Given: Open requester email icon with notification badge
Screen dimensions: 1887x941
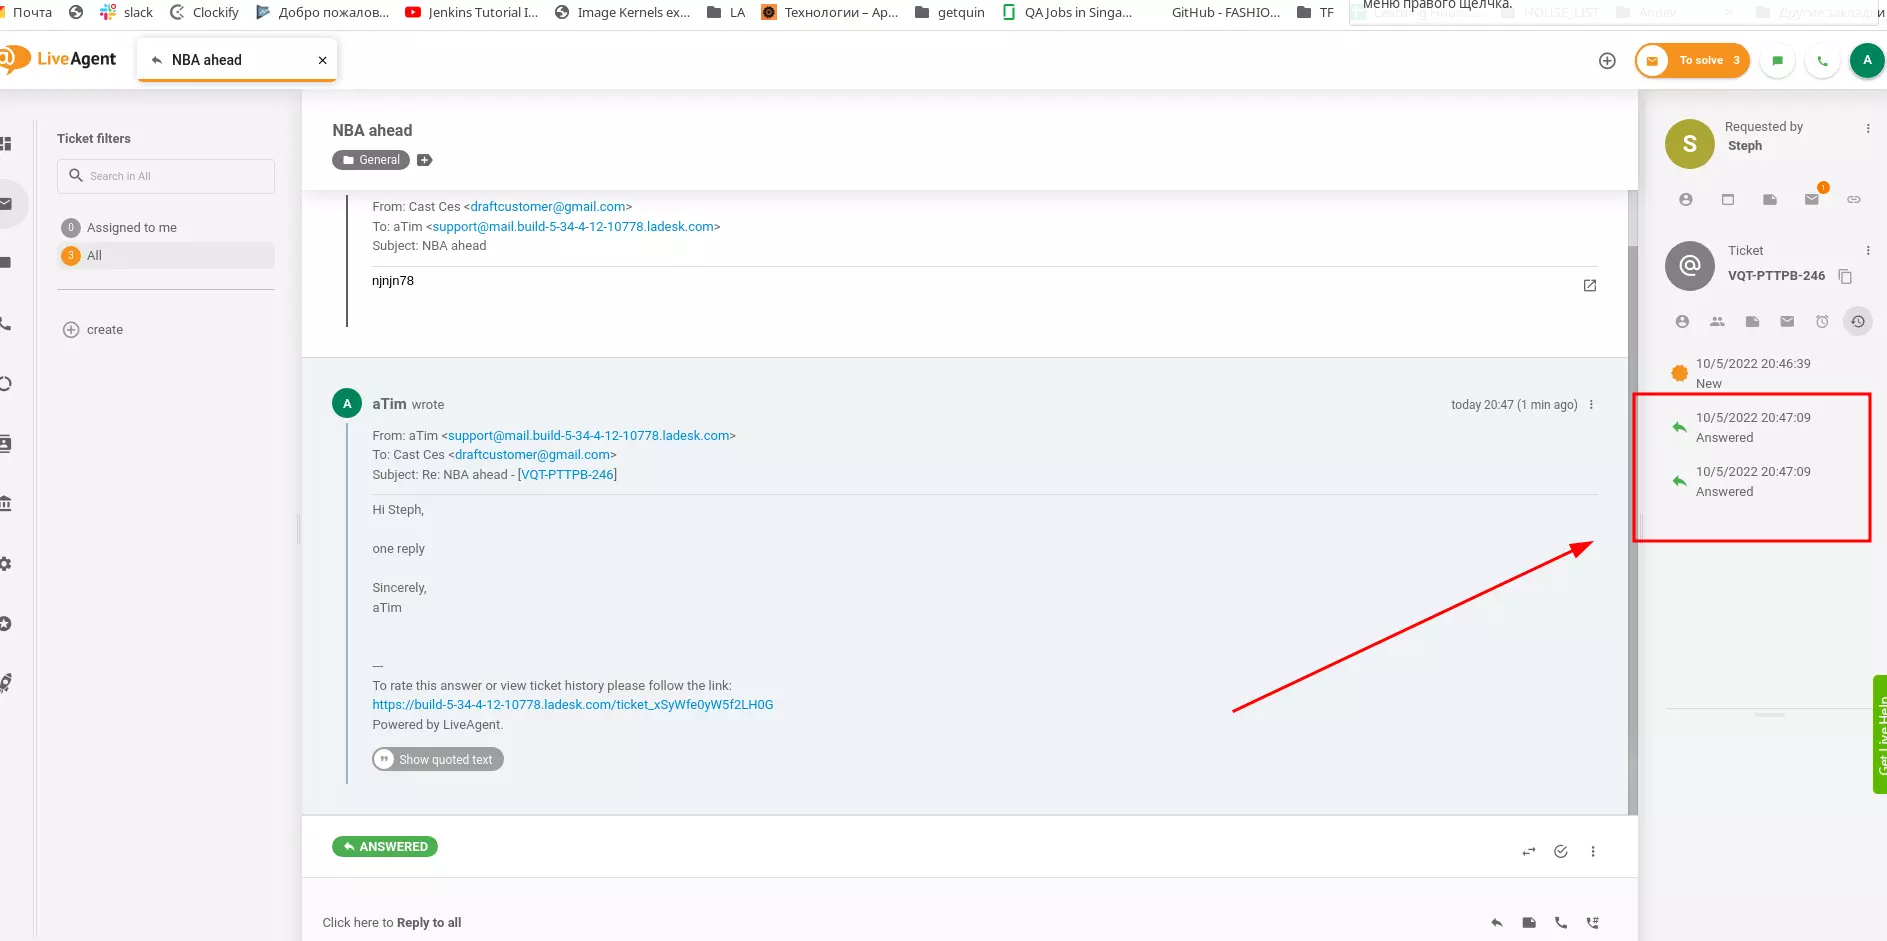Looking at the screenshot, I should coord(1812,199).
